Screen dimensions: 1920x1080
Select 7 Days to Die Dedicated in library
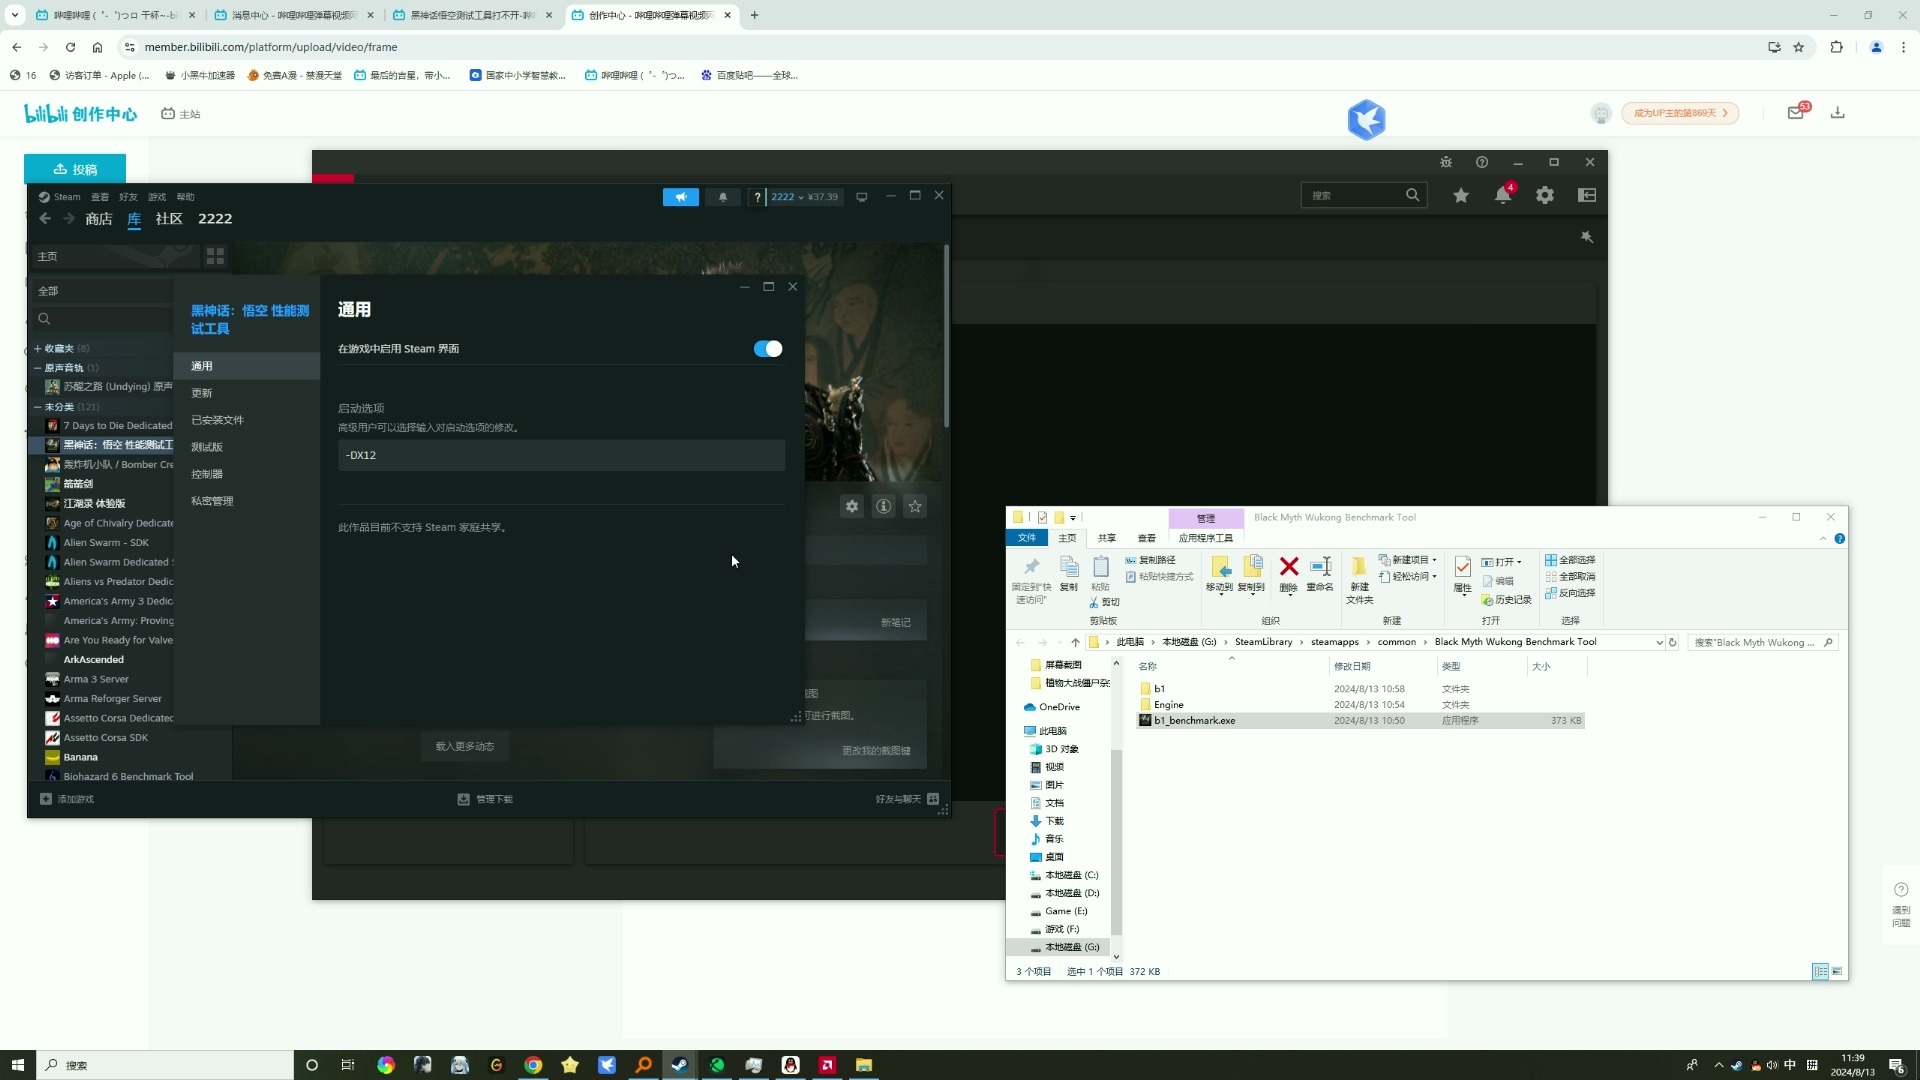pyautogui.click(x=110, y=426)
